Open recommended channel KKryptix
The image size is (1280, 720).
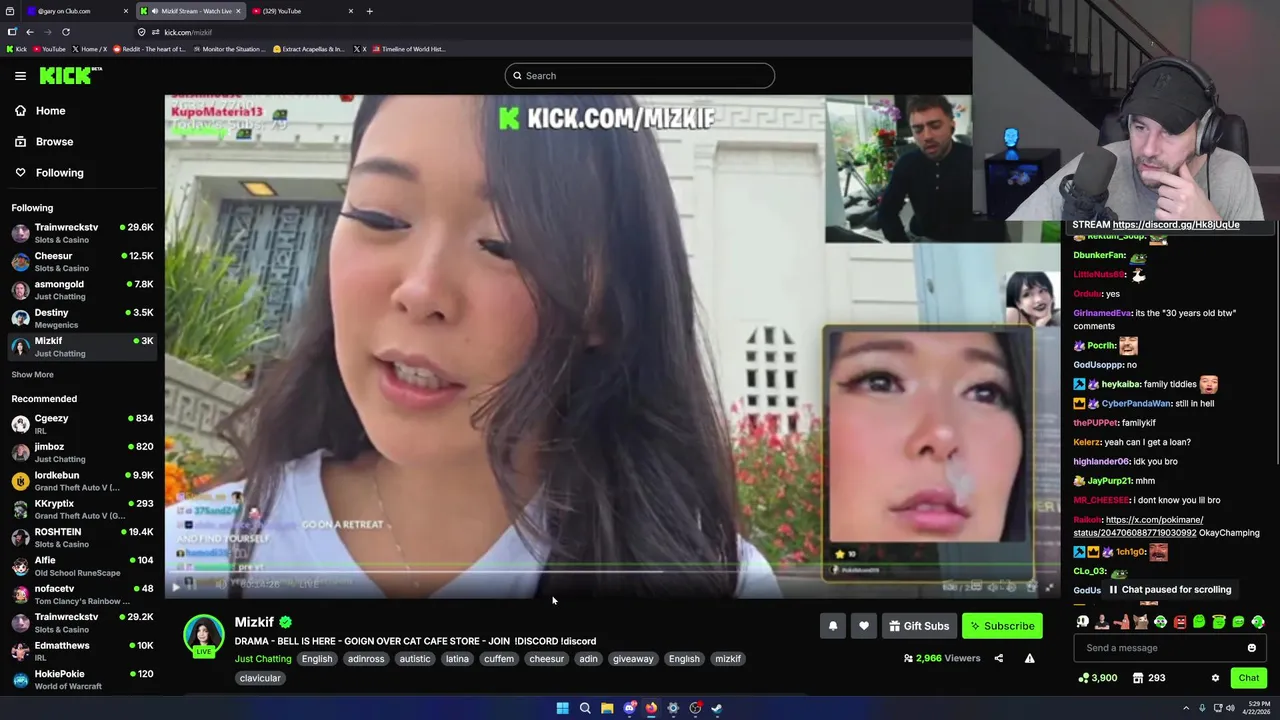82,509
